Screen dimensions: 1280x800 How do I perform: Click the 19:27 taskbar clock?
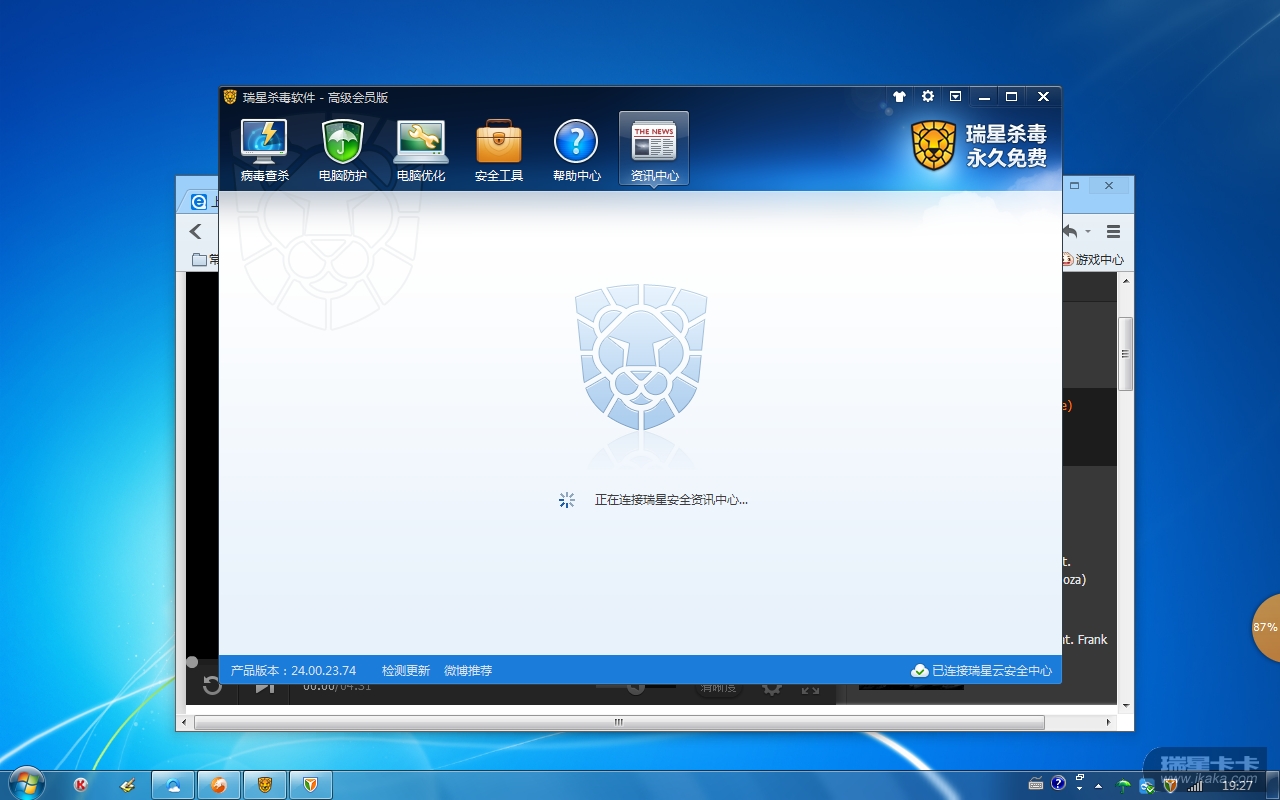1238,786
